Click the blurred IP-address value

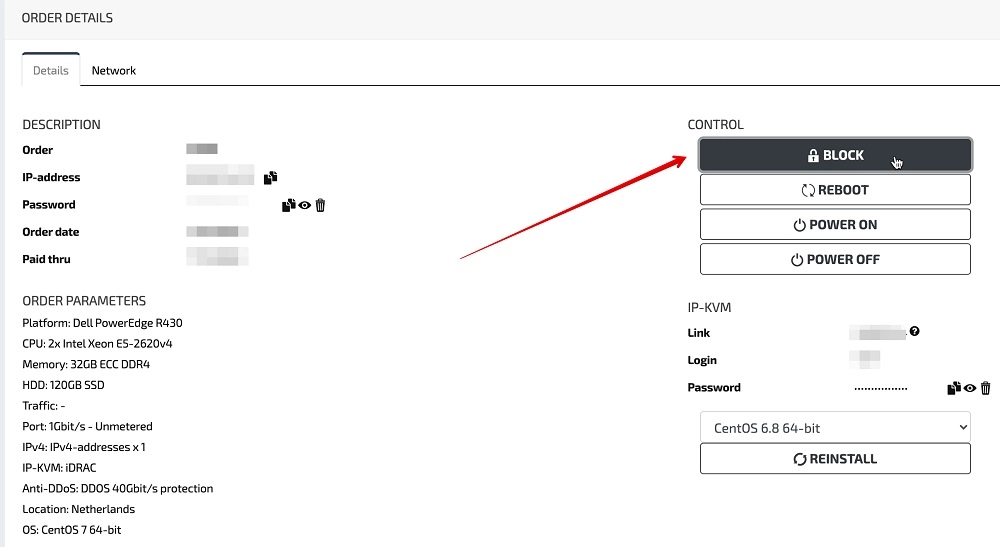pyautogui.click(x=220, y=178)
